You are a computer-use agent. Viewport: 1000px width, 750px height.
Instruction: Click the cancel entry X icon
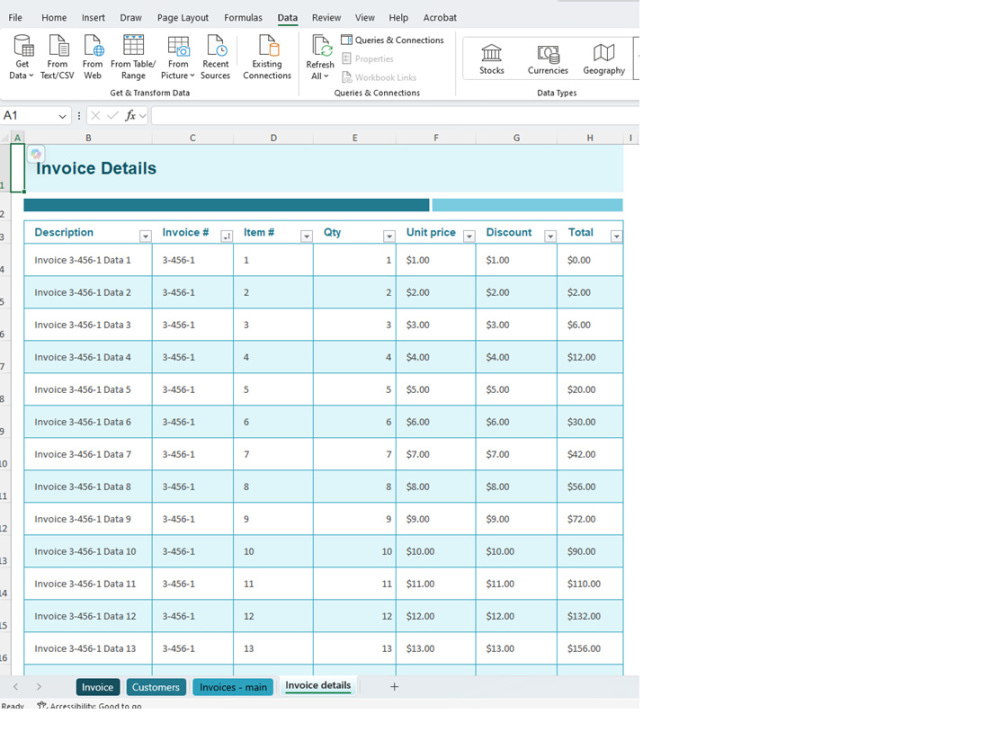click(x=96, y=115)
